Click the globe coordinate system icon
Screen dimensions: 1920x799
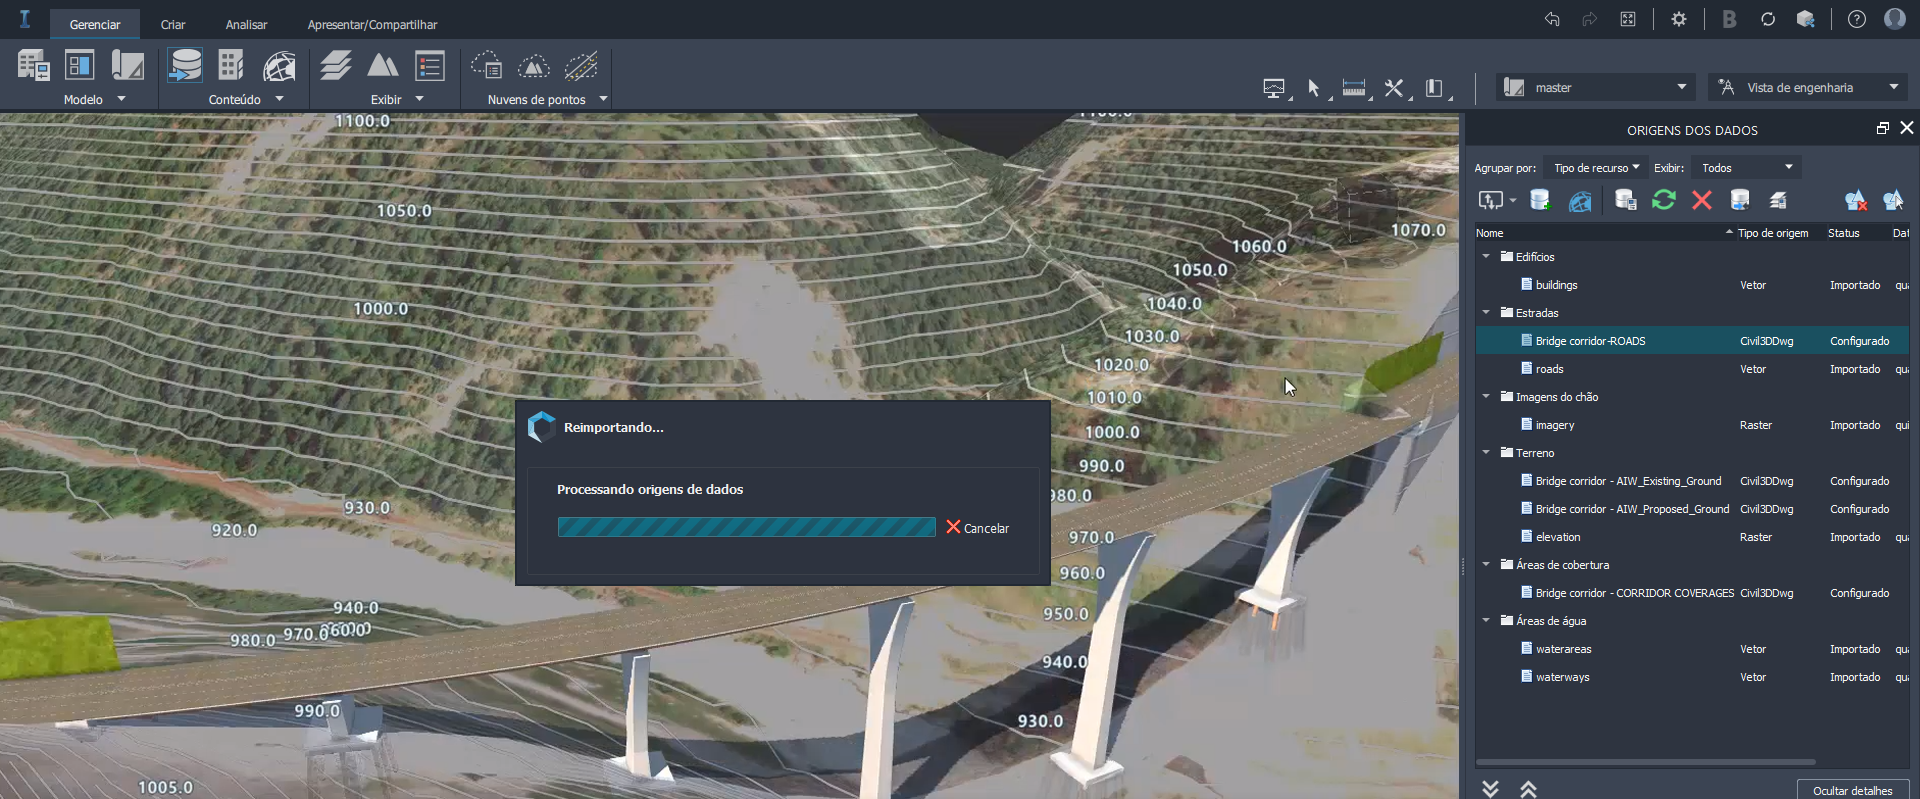(x=279, y=66)
